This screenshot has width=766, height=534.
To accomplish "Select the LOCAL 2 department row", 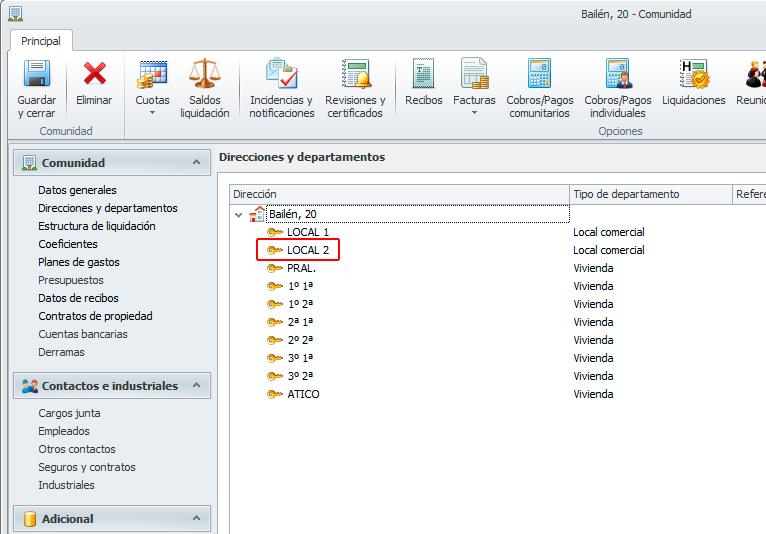I will point(298,250).
